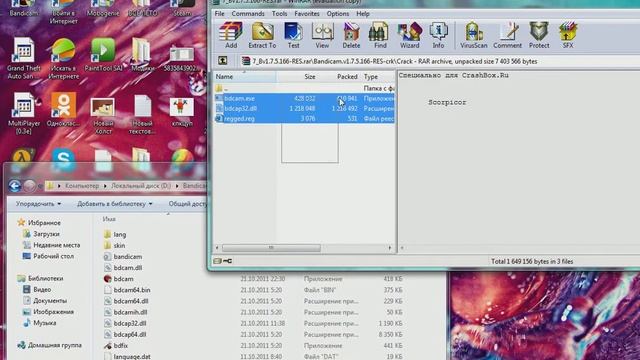The image size is (640, 360).
Task: Click the Grand Theft Auto San desktop icon
Action: pyautogui.click(x=23, y=58)
